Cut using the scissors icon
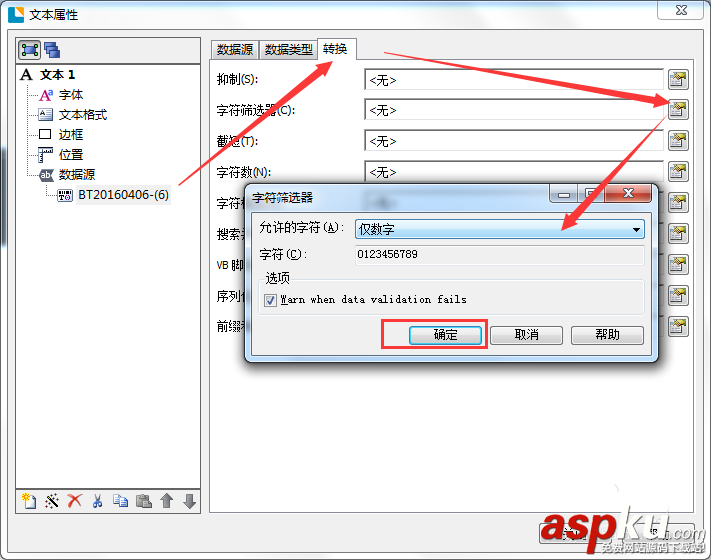 click(x=97, y=501)
